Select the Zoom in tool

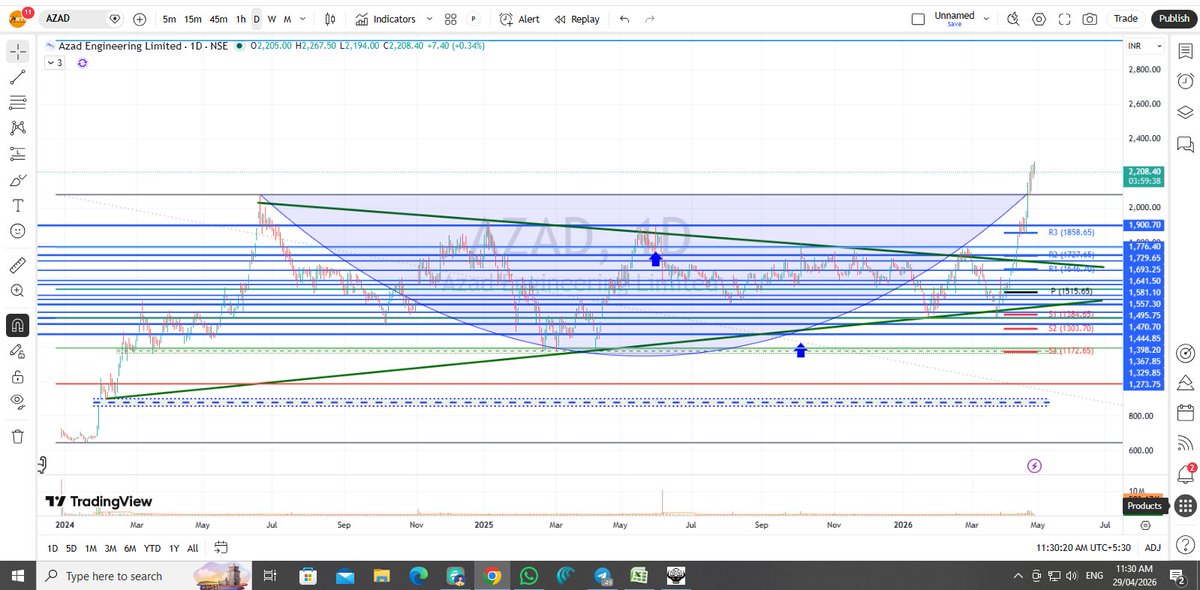[x=17, y=291]
